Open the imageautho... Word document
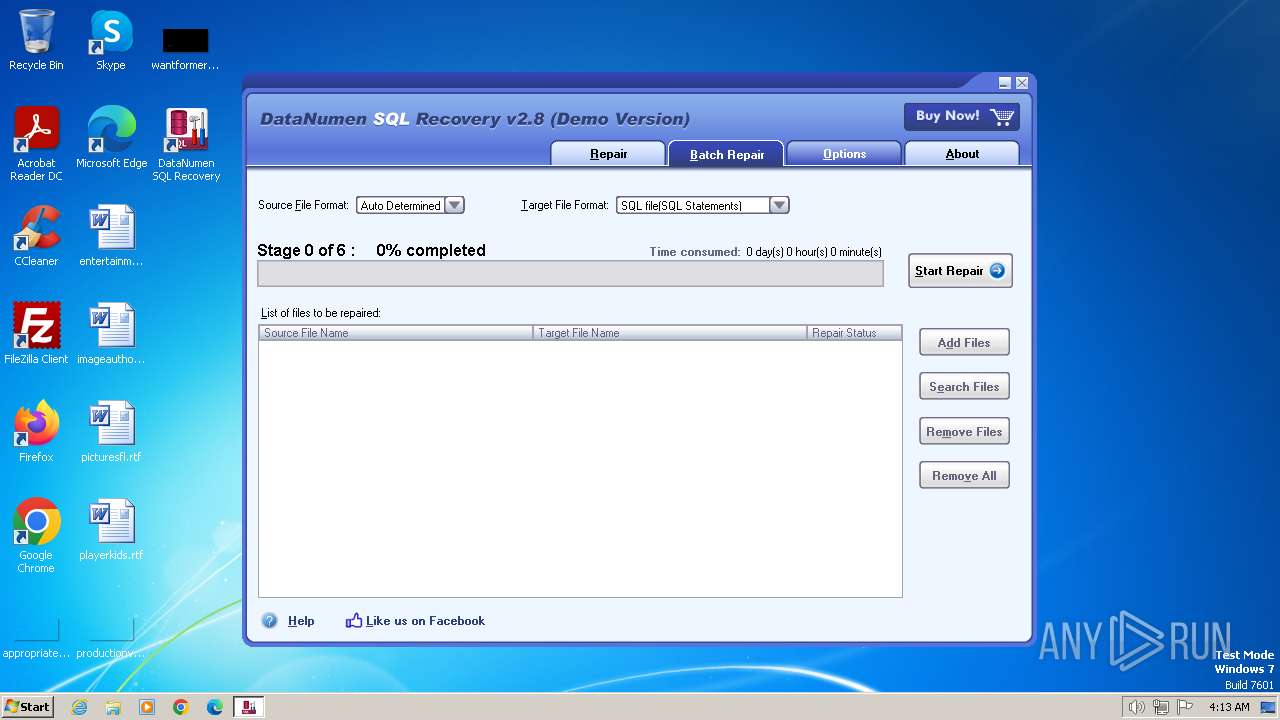The width and height of the screenshot is (1280, 720). click(111, 334)
